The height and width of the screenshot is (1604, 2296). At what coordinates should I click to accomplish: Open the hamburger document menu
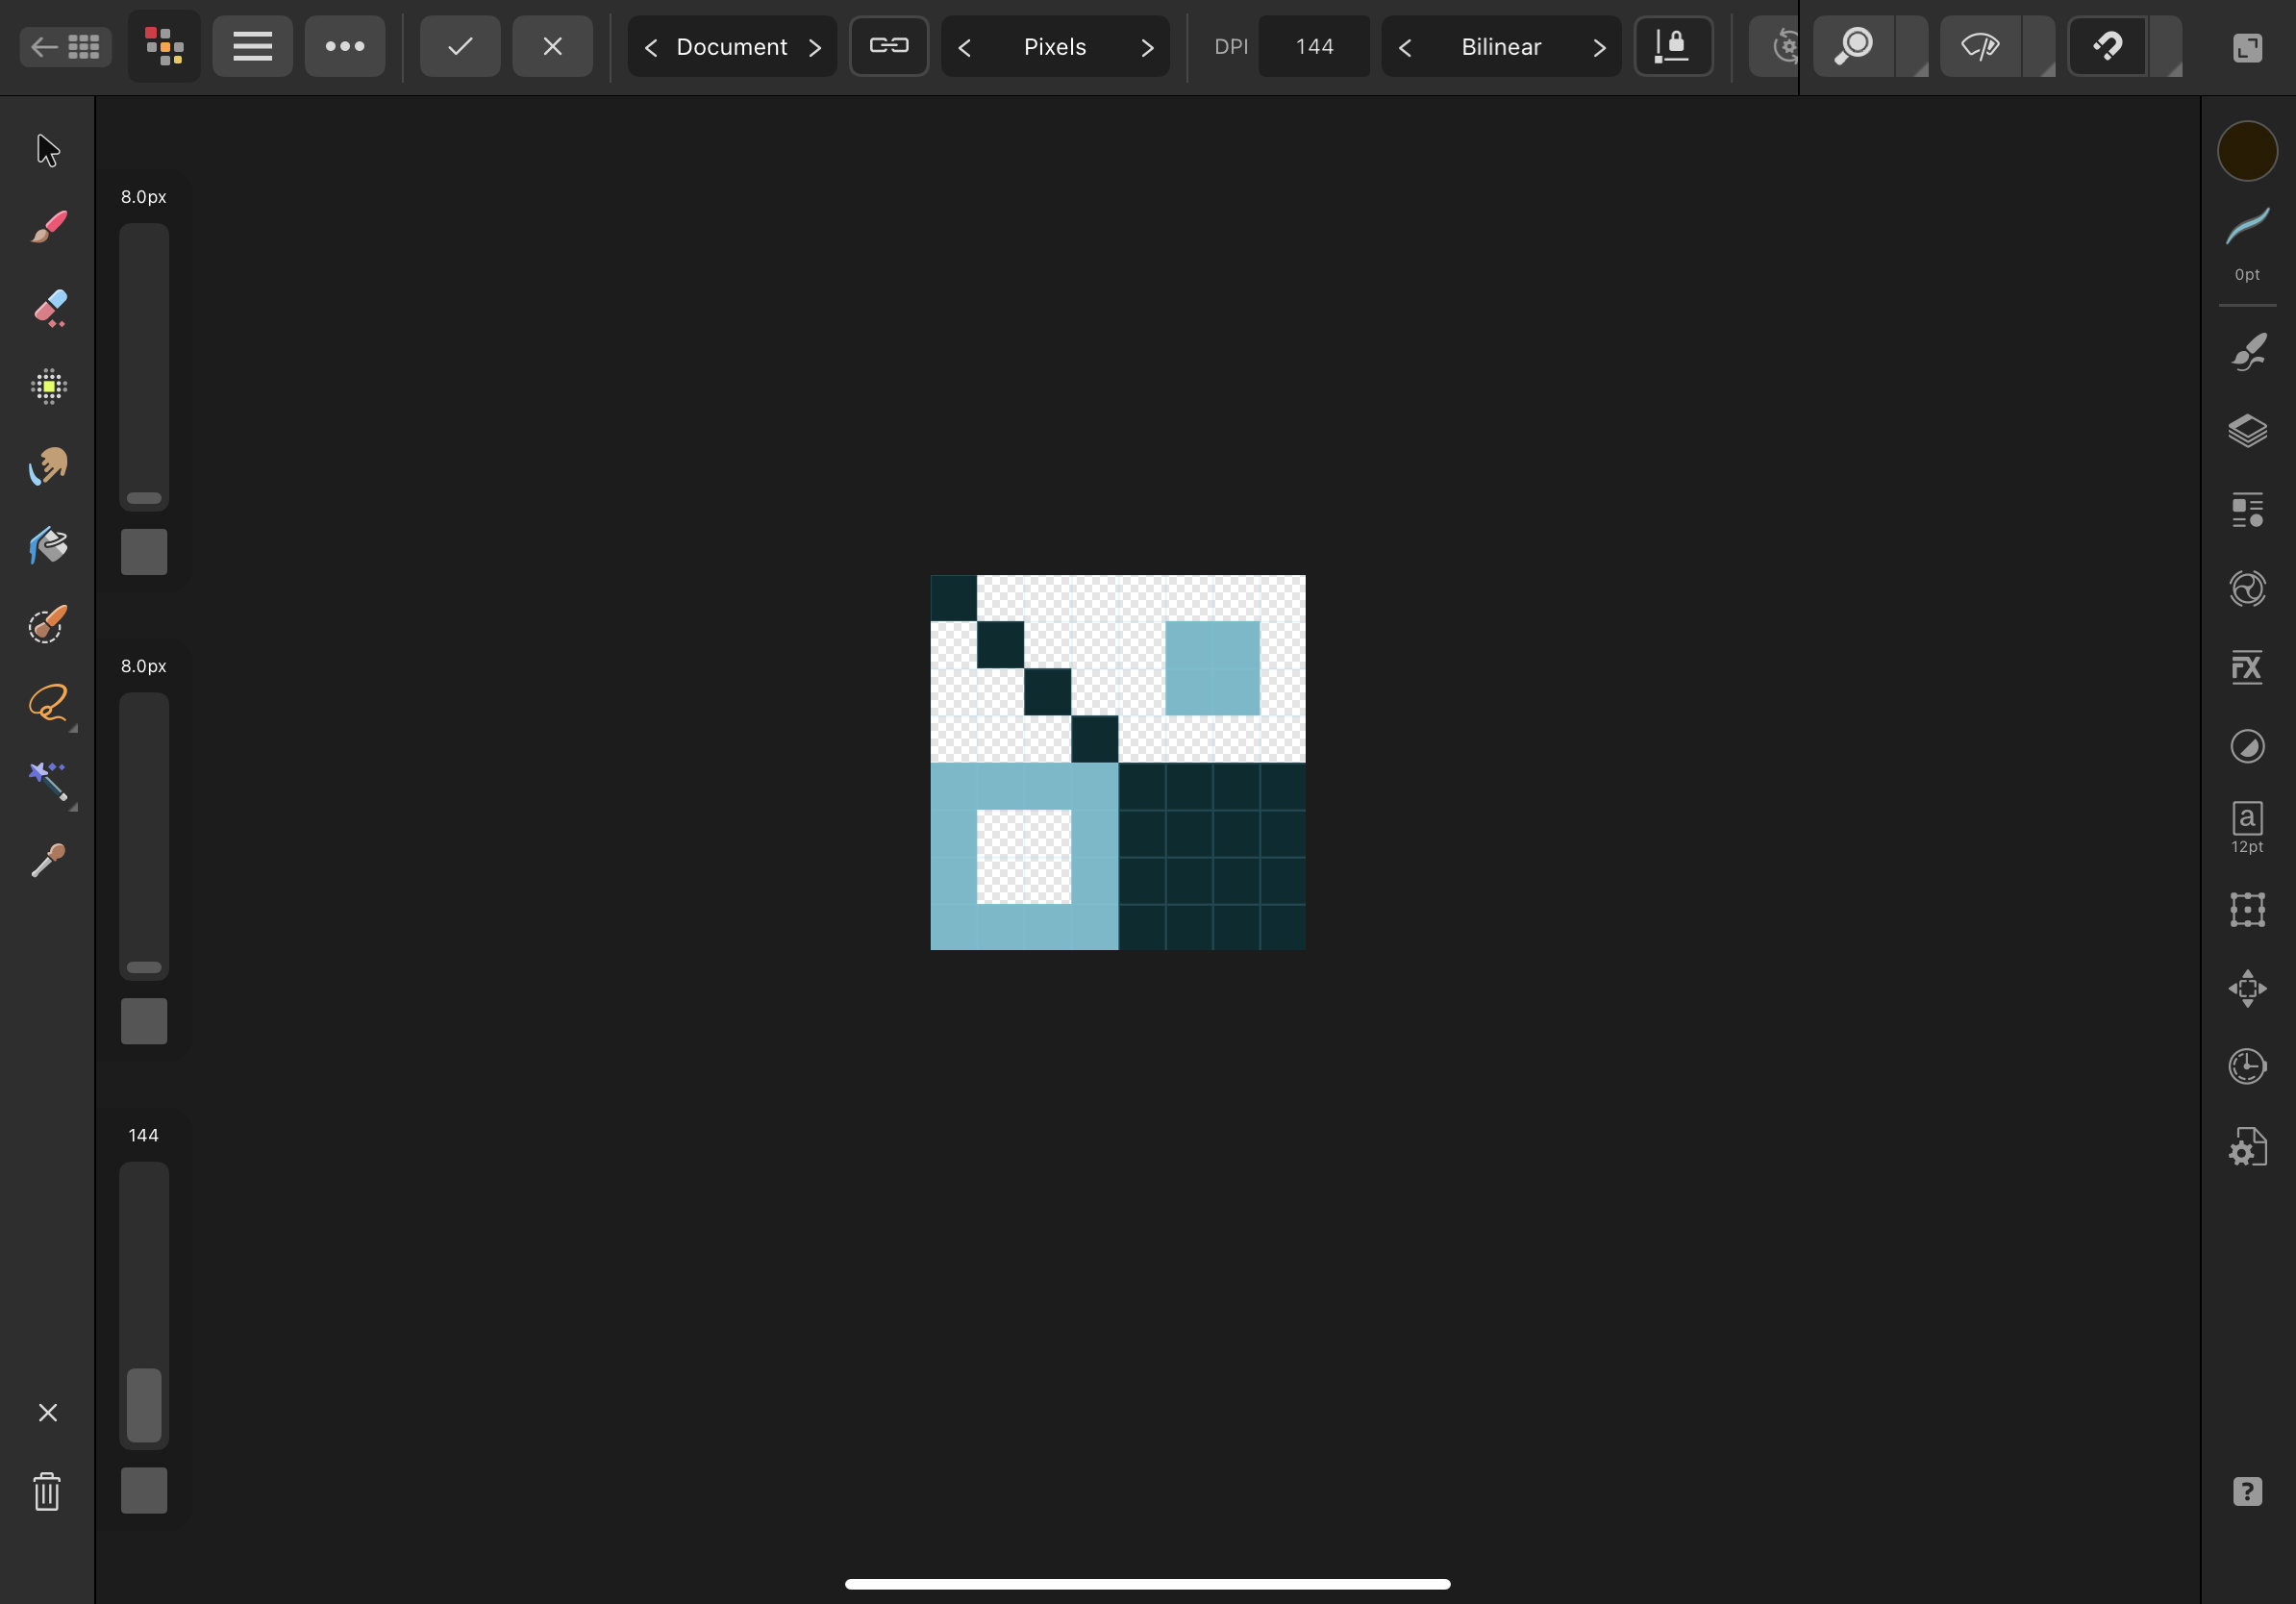(252, 46)
